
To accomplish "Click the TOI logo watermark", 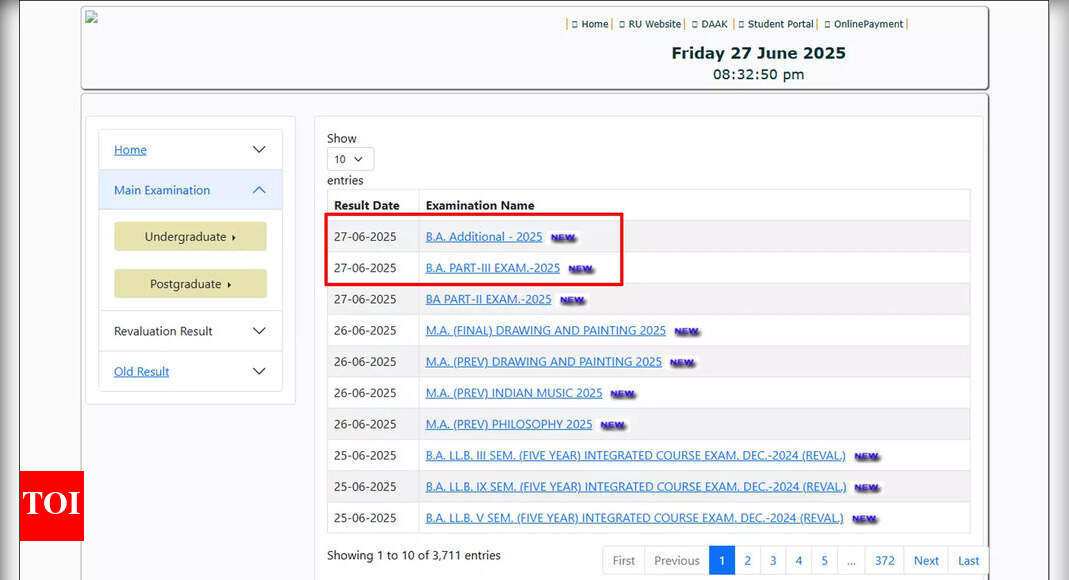I will (51, 504).
